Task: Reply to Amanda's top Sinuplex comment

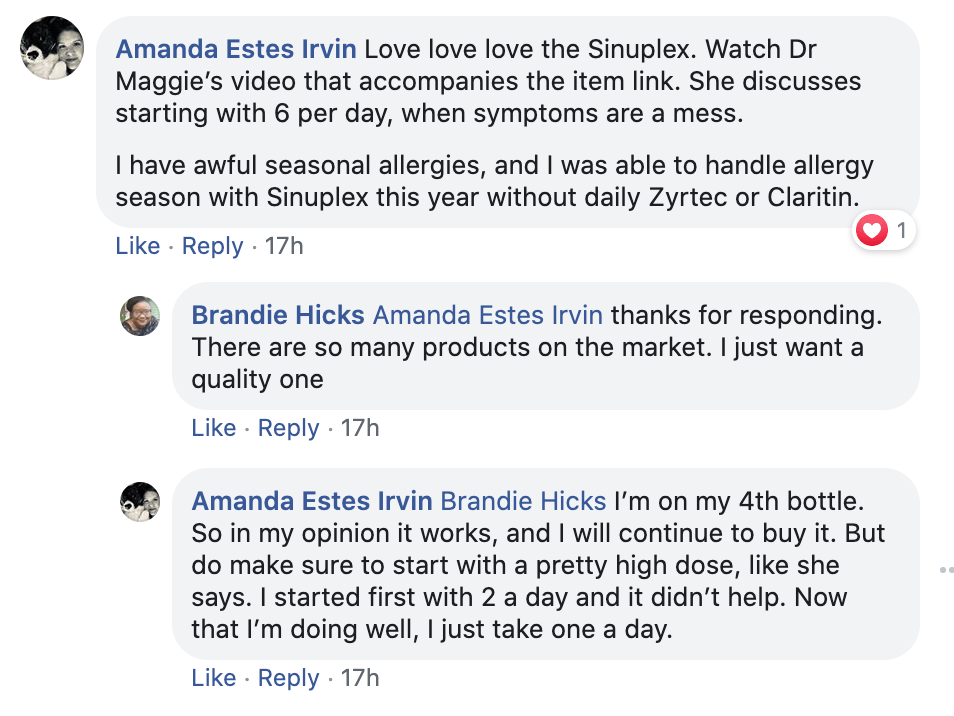Action: 212,246
